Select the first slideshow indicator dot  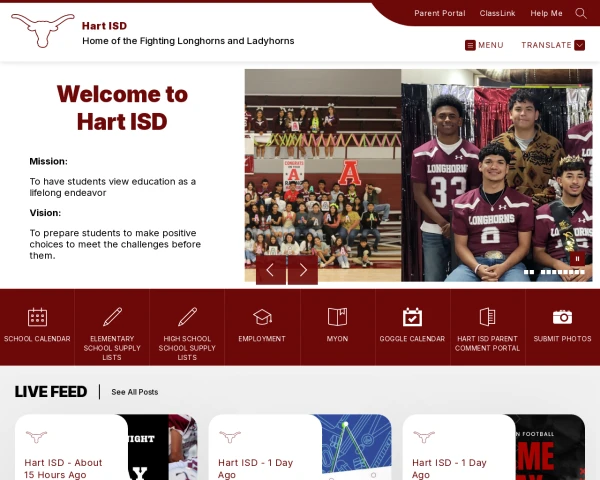pos(526,272)
